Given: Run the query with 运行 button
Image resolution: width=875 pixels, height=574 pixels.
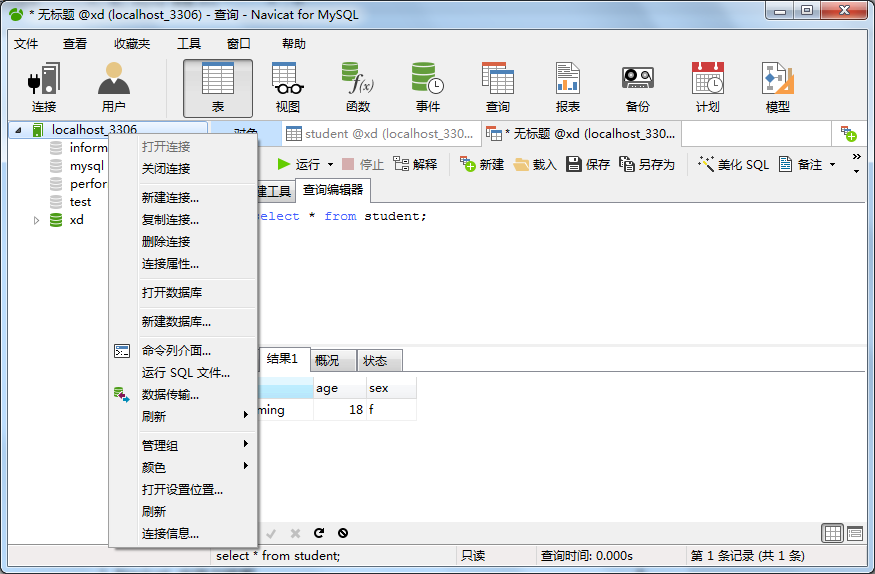Looking at the screenshot, I should [299, 164].
